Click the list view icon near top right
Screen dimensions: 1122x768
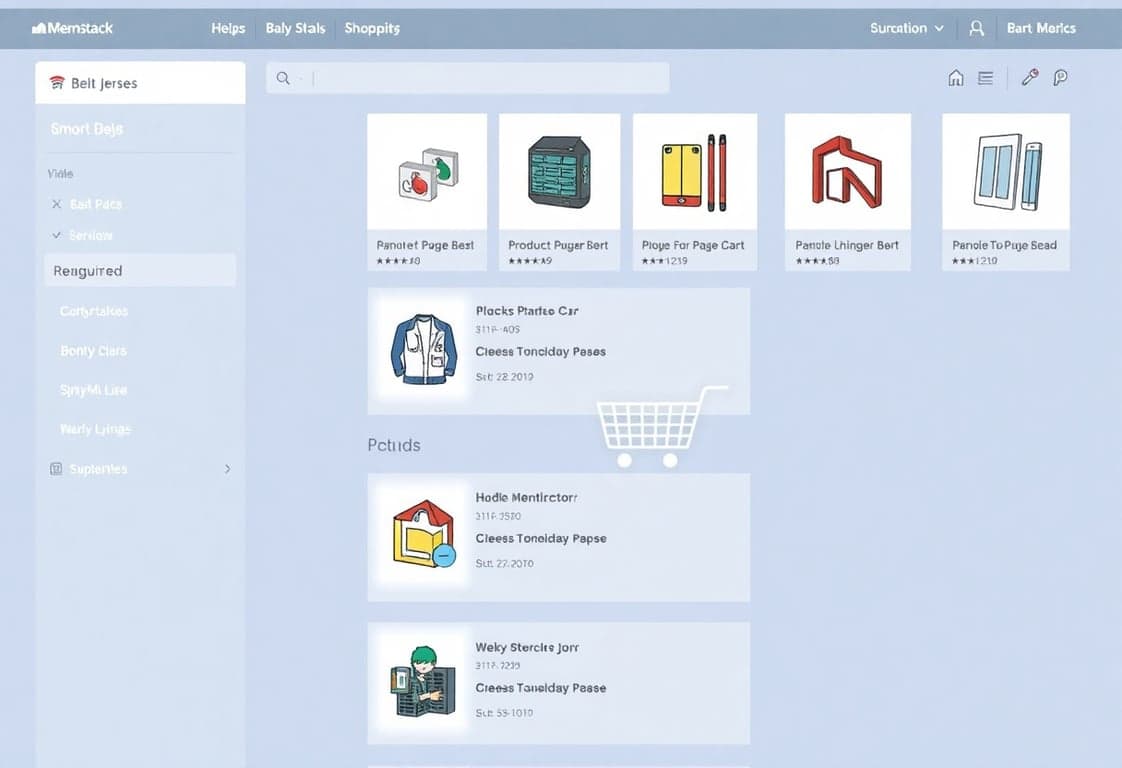(x=985, y=77)
